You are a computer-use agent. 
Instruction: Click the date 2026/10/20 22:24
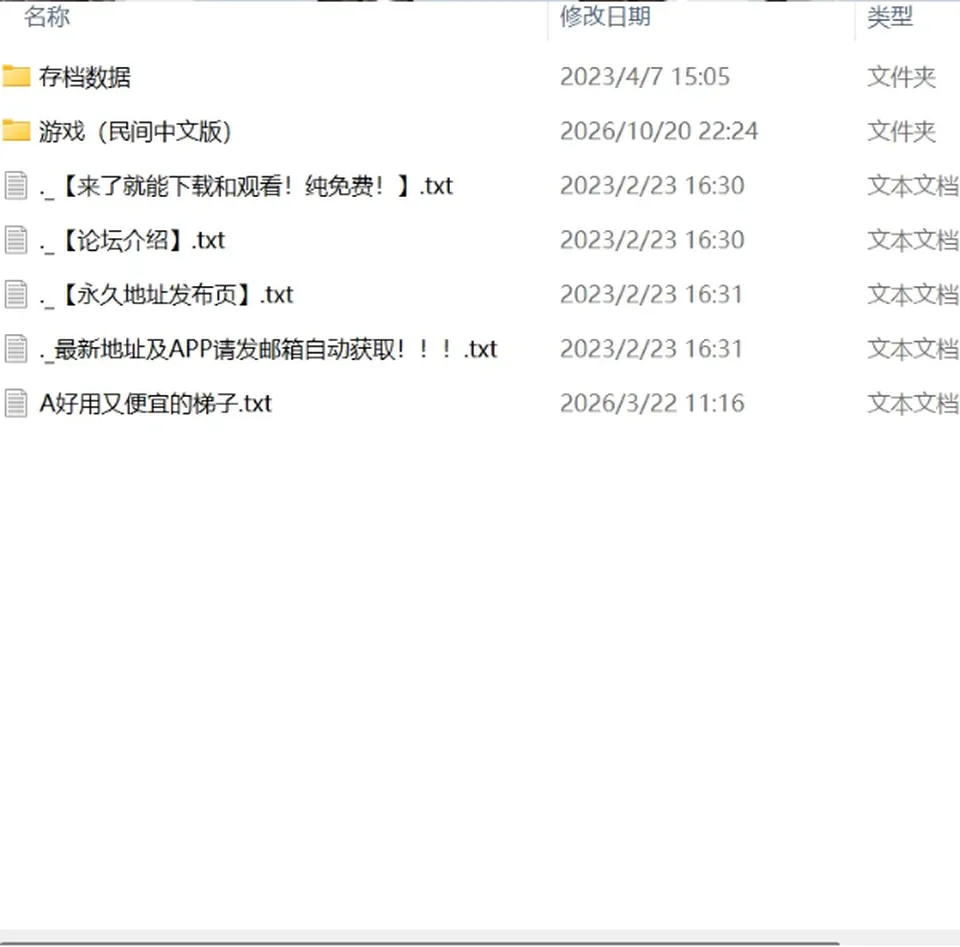pos(659,132)
